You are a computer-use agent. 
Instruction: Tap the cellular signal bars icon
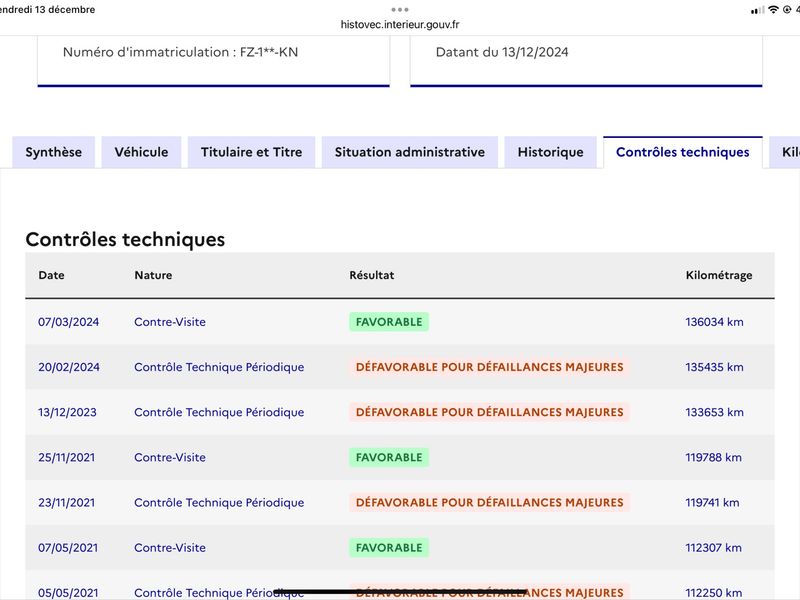pyautogui.click(x=758, y=10)
